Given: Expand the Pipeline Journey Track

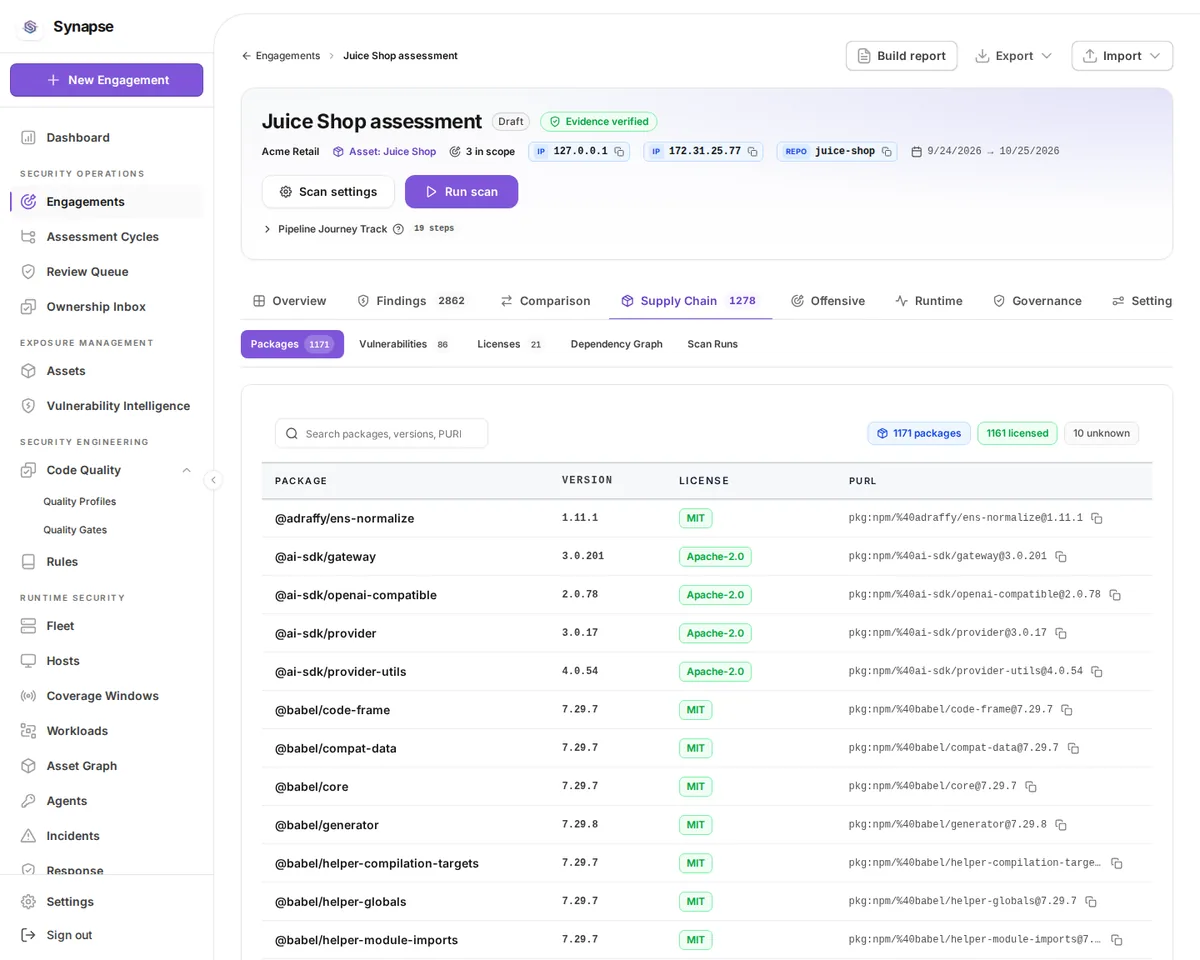Looking at the screenshot, I should 267,229.
